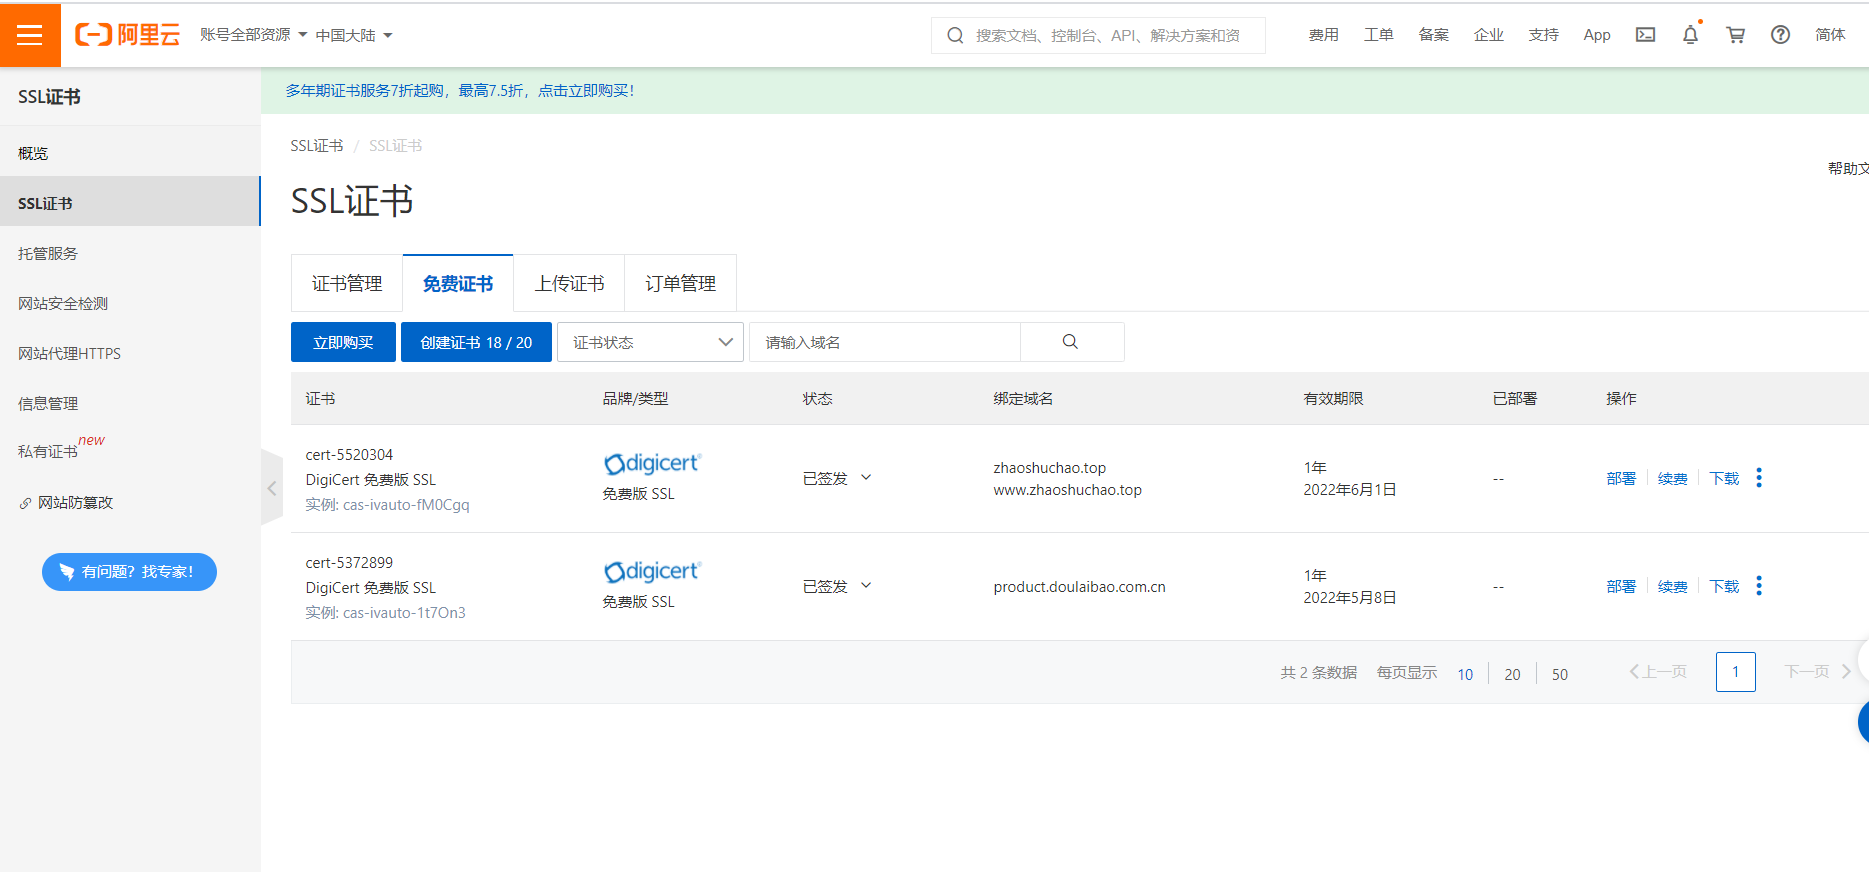1869x872 pixels.
Task: Open 费用 top menu
Action: coord(1323,35)
